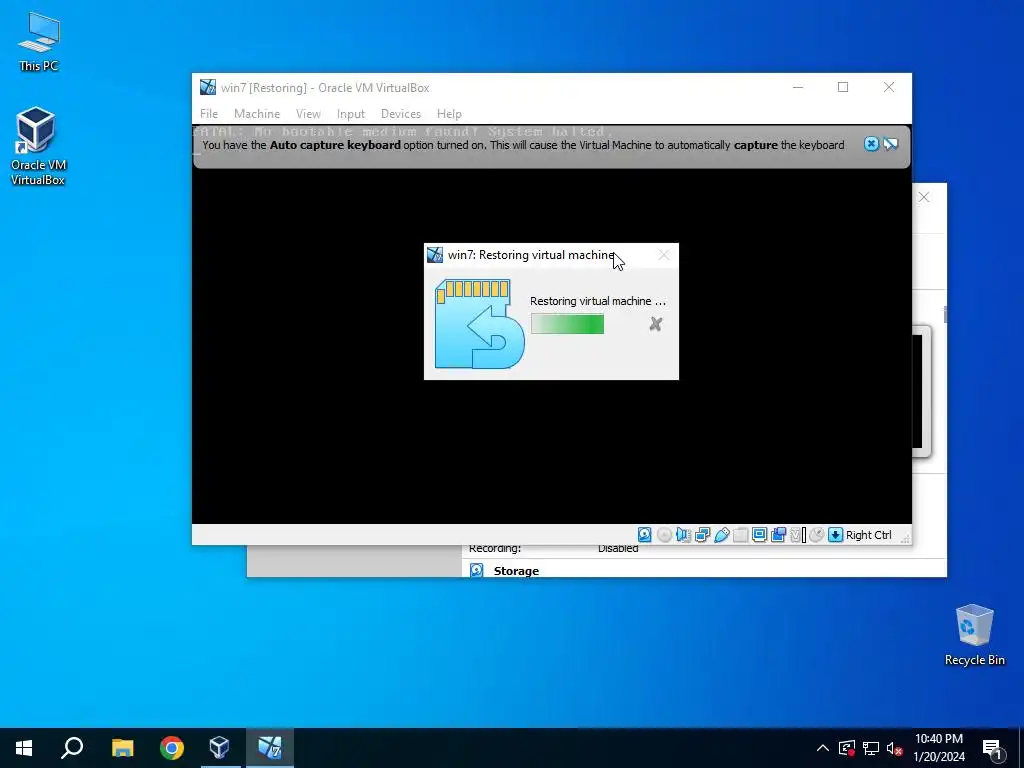Click the optical drive status icon
The height and width of the screenshot is (768, 1024).
coord(664,535)
